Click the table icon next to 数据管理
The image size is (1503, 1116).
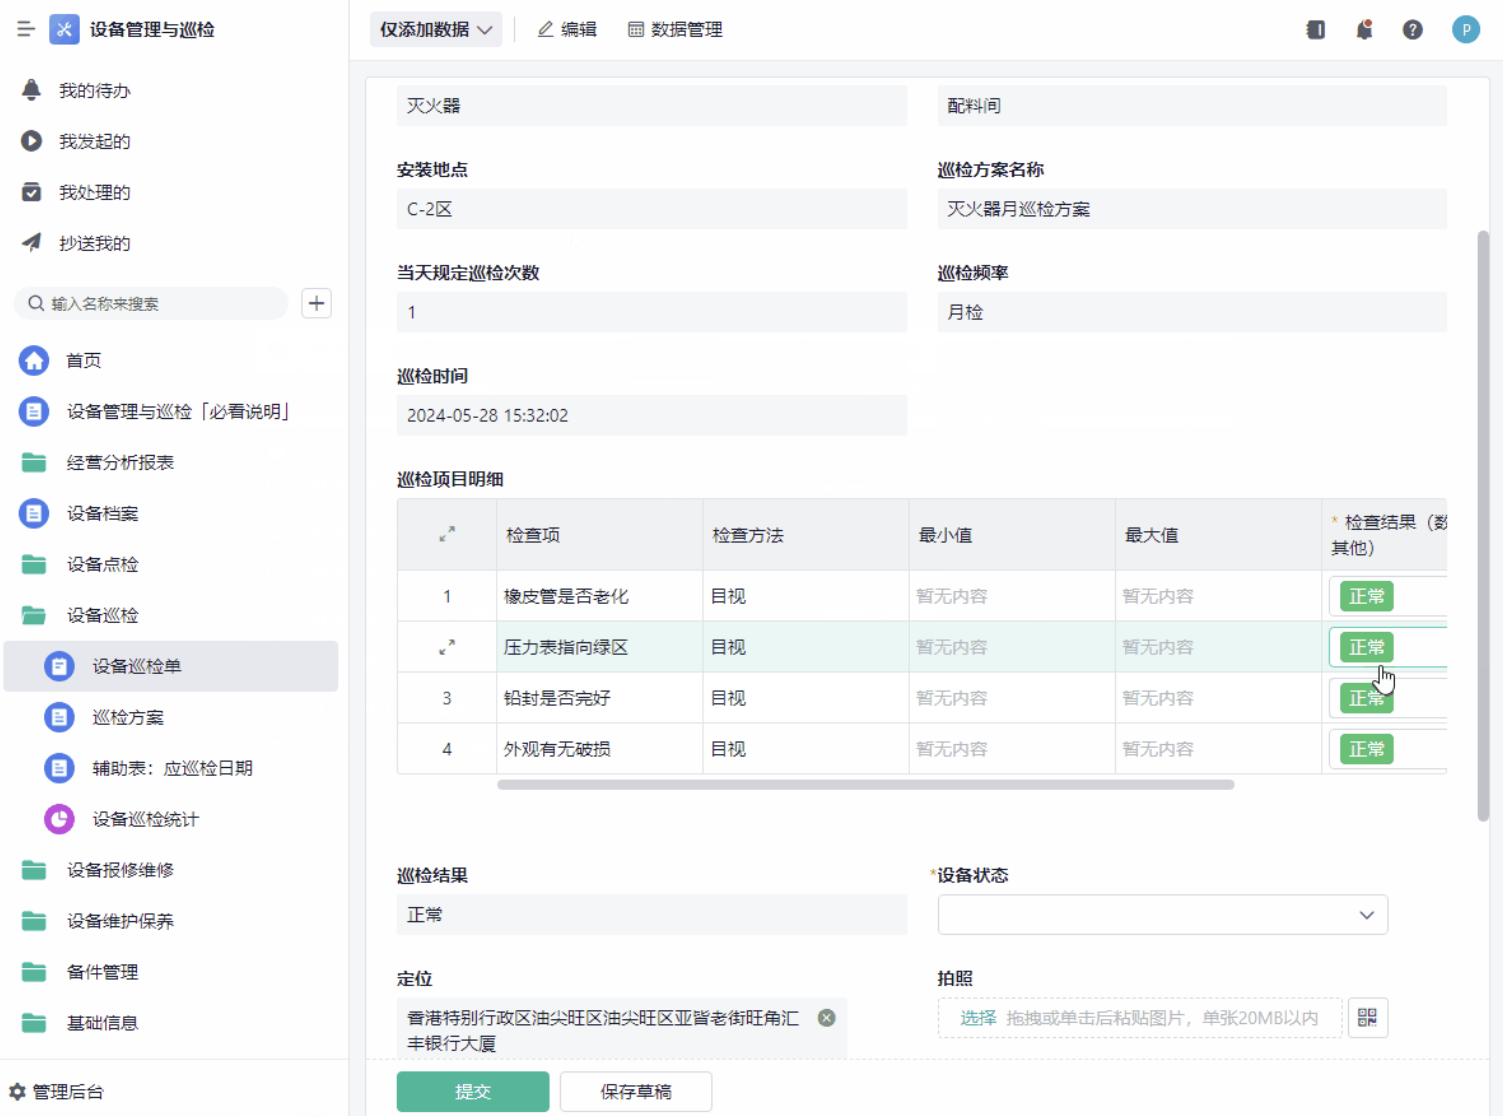[636, 30]
